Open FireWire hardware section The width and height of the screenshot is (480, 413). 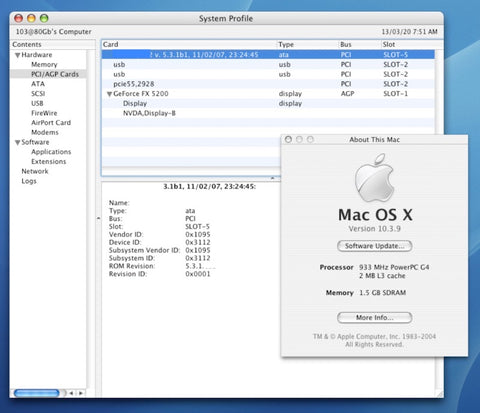click(44, 113)
